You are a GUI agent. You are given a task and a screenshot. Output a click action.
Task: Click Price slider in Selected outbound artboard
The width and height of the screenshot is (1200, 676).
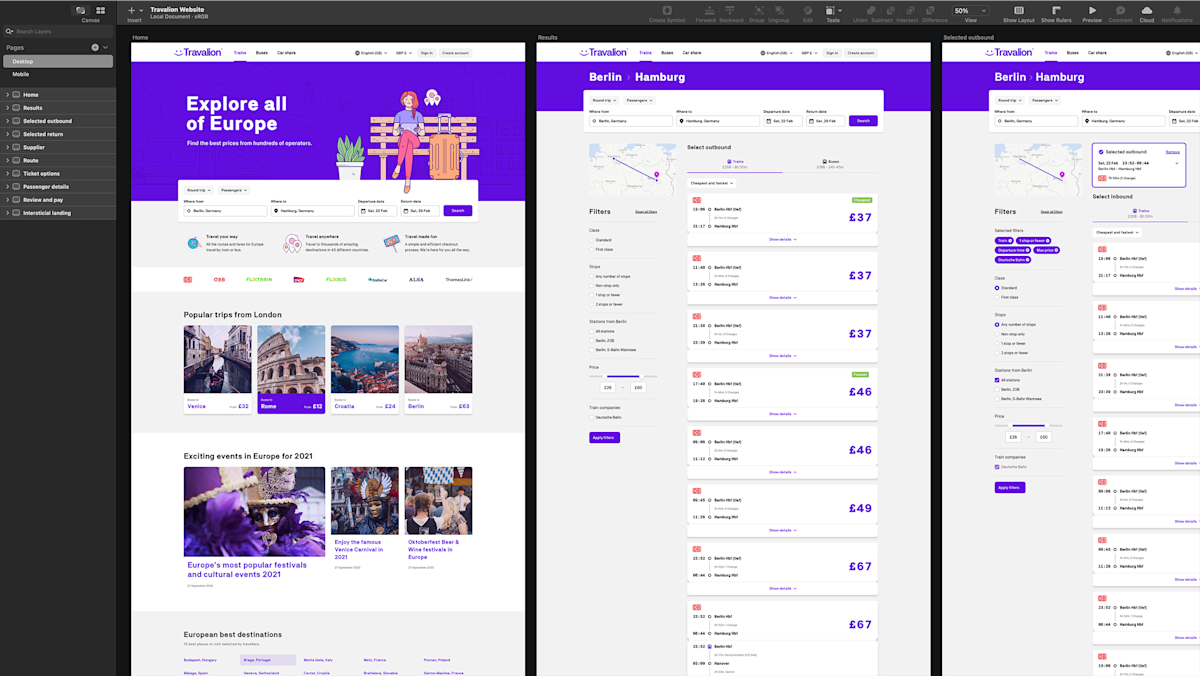(x=1028, y=425)
